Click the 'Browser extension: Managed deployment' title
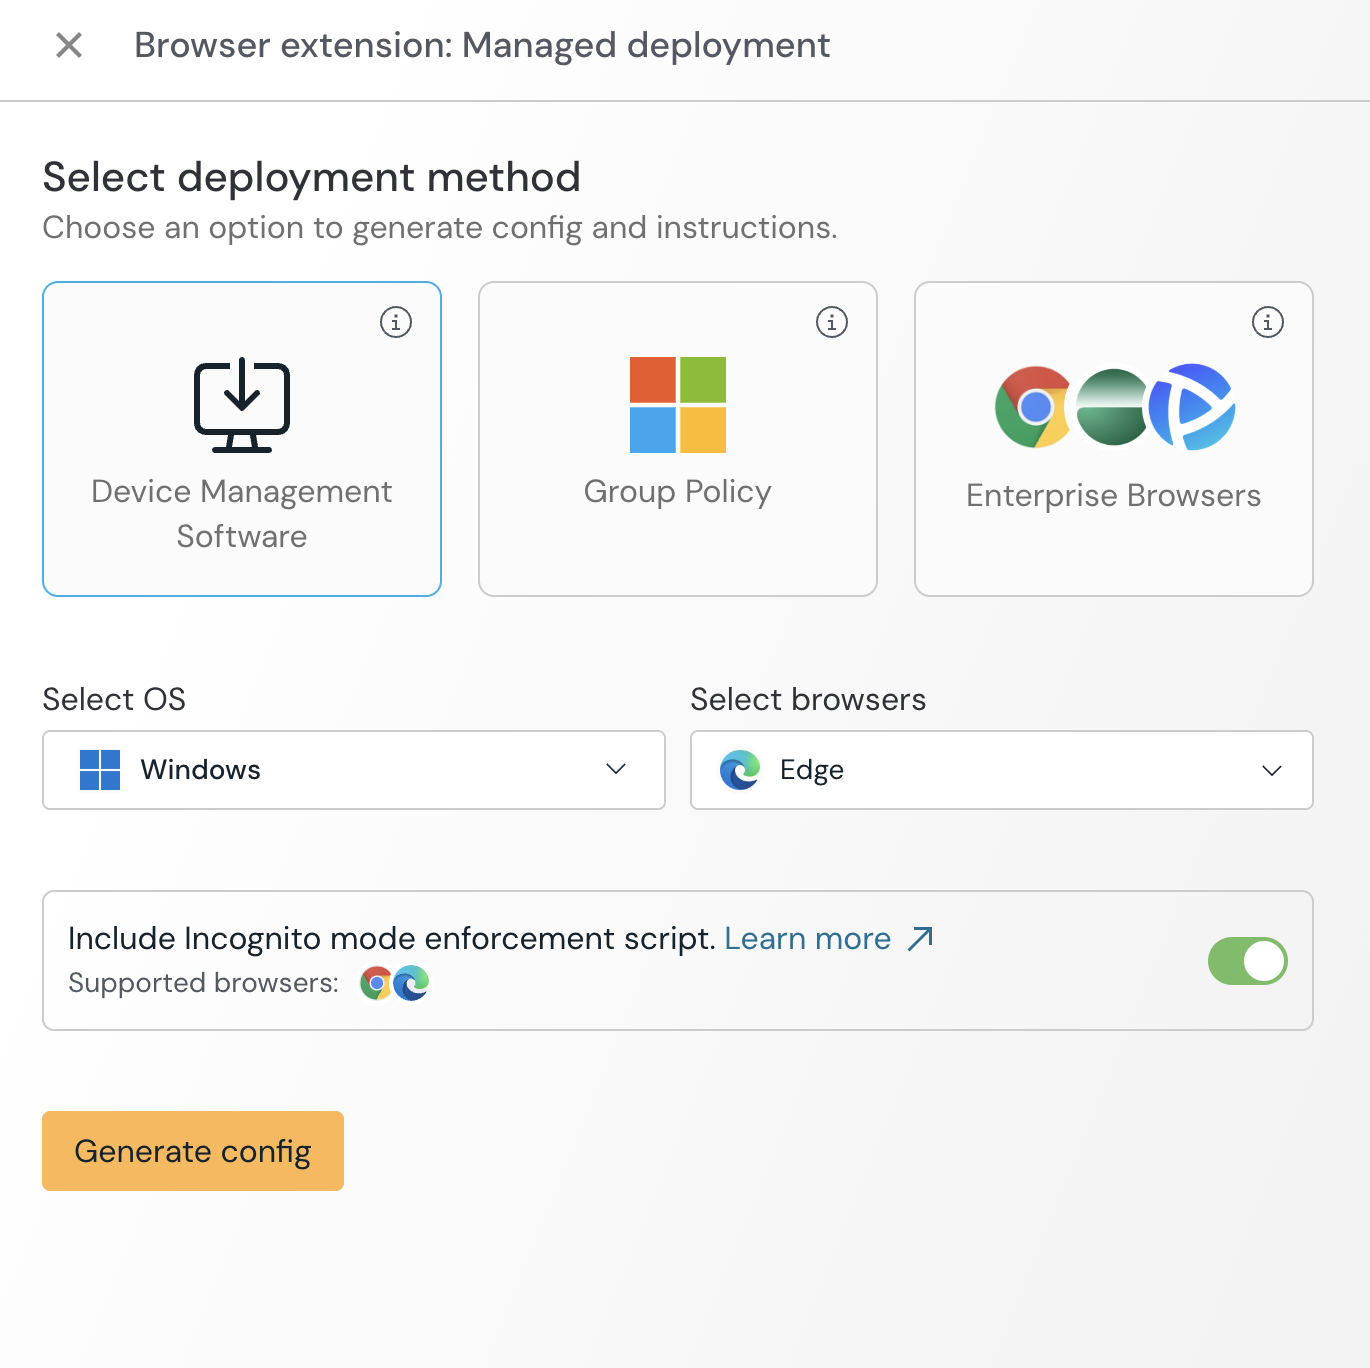Viewport: 1370px width, 1368px height. coord(482,46)
